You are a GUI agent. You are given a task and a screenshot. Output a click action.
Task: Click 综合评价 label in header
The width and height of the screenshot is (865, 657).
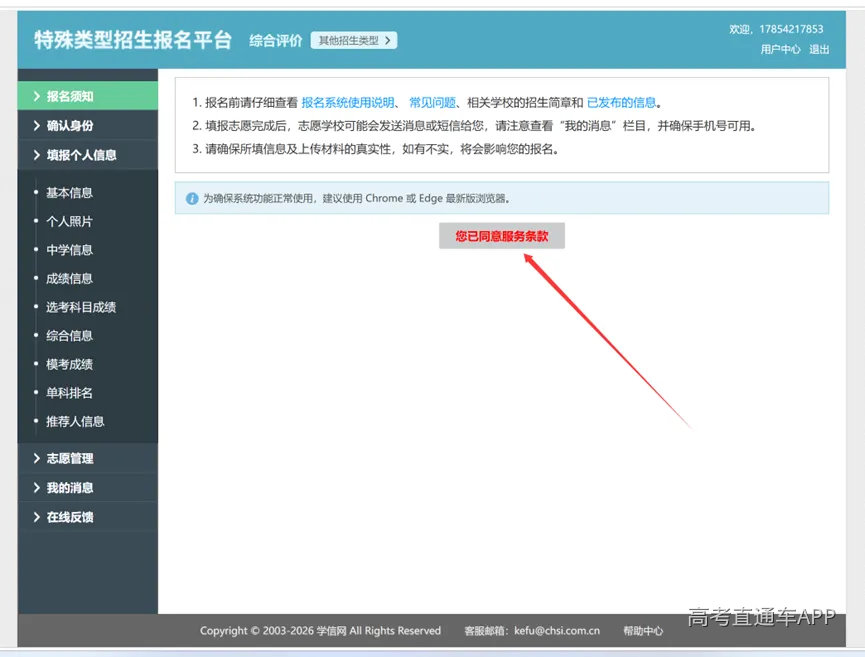pos(275,40)
